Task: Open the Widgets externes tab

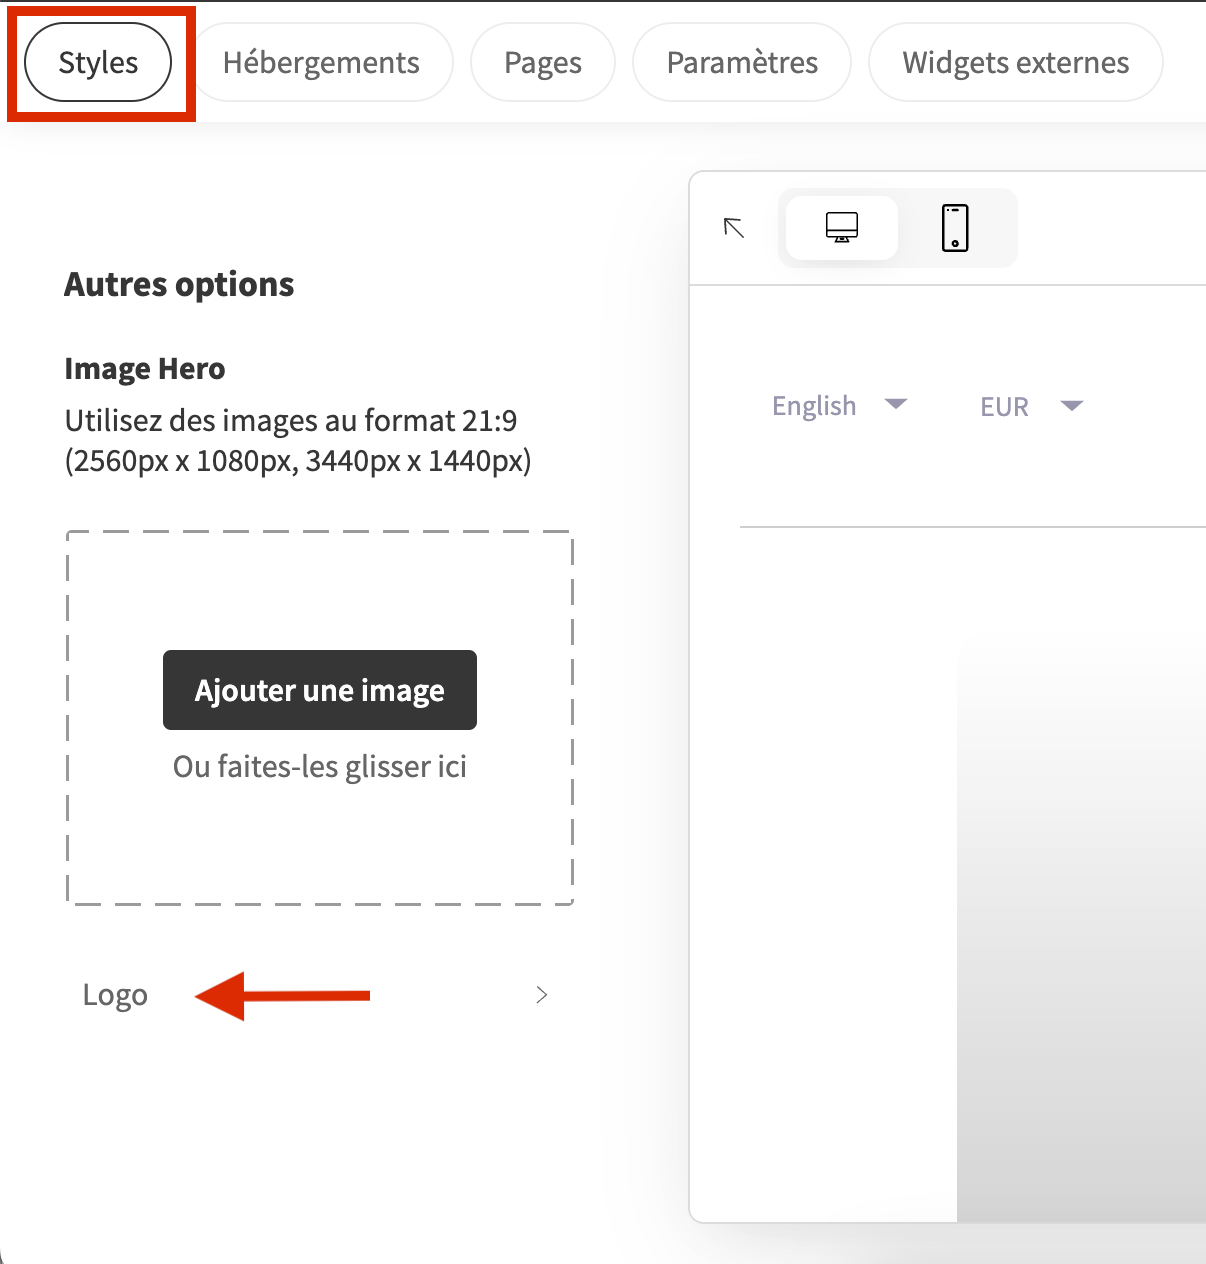Action: coord(1015,62)
